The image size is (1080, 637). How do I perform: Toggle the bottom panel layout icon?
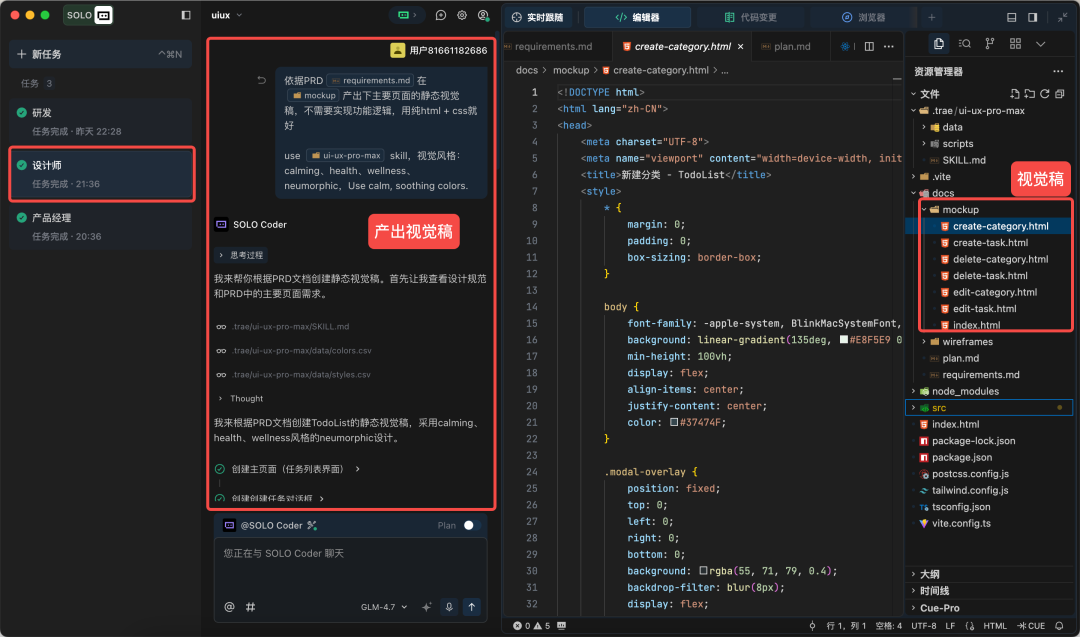(1011, 17)
